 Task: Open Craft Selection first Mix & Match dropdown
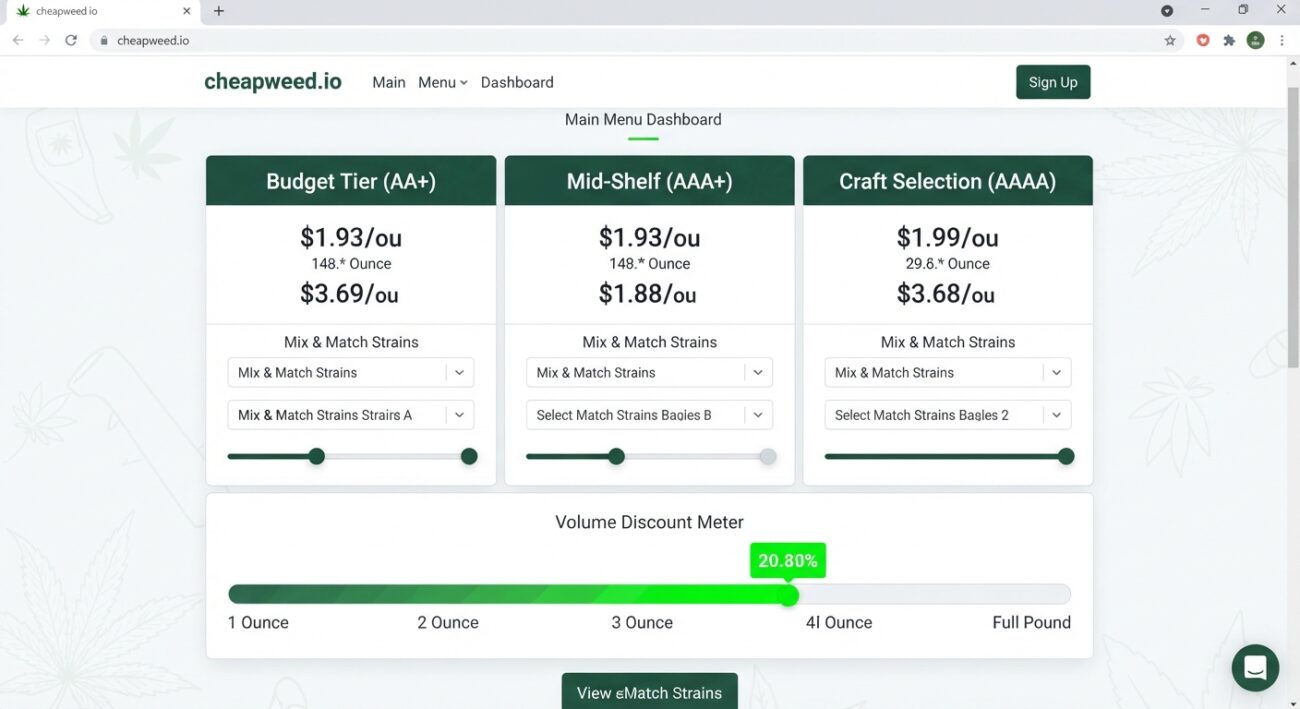[x=948, y=372]
